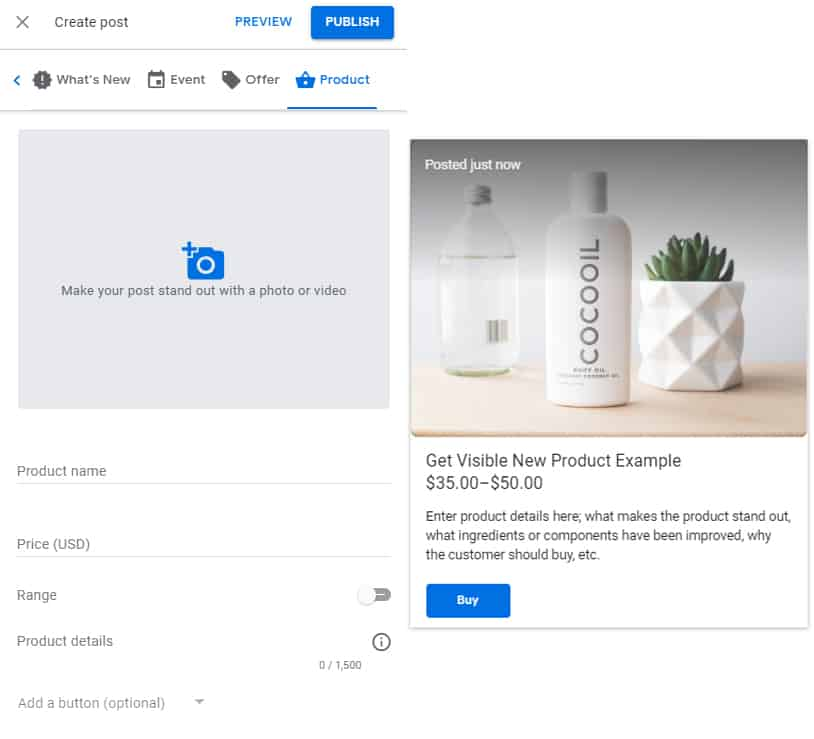Viewport: 814px width, 739px height.
Task: Focus the Price (USD) field
Action: point(204,544)
